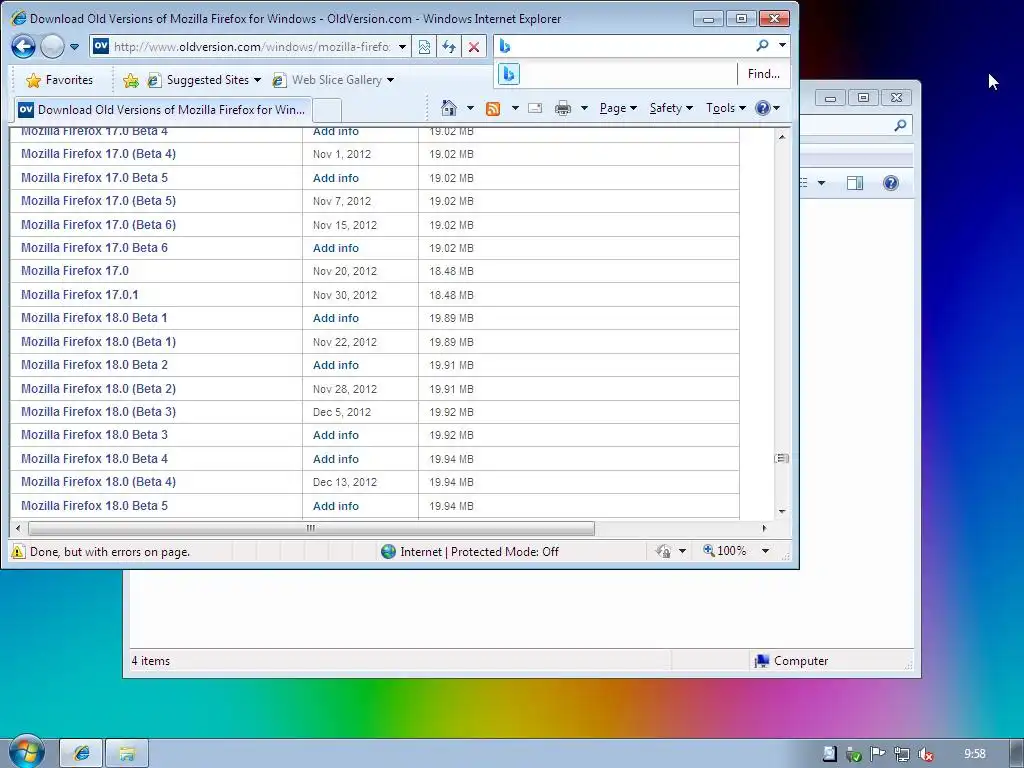Click Add info for Firefox 18.0 Beta 1
The image size is (1024, 768).
tap(336, 318)
